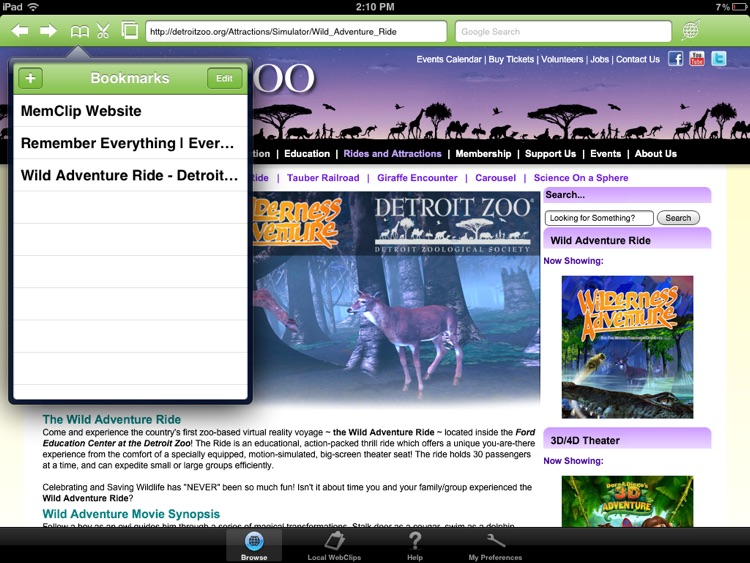750x563 pixels.
Task: Tap the forward arrow in browser toolbar
Action: pos(48,32)
